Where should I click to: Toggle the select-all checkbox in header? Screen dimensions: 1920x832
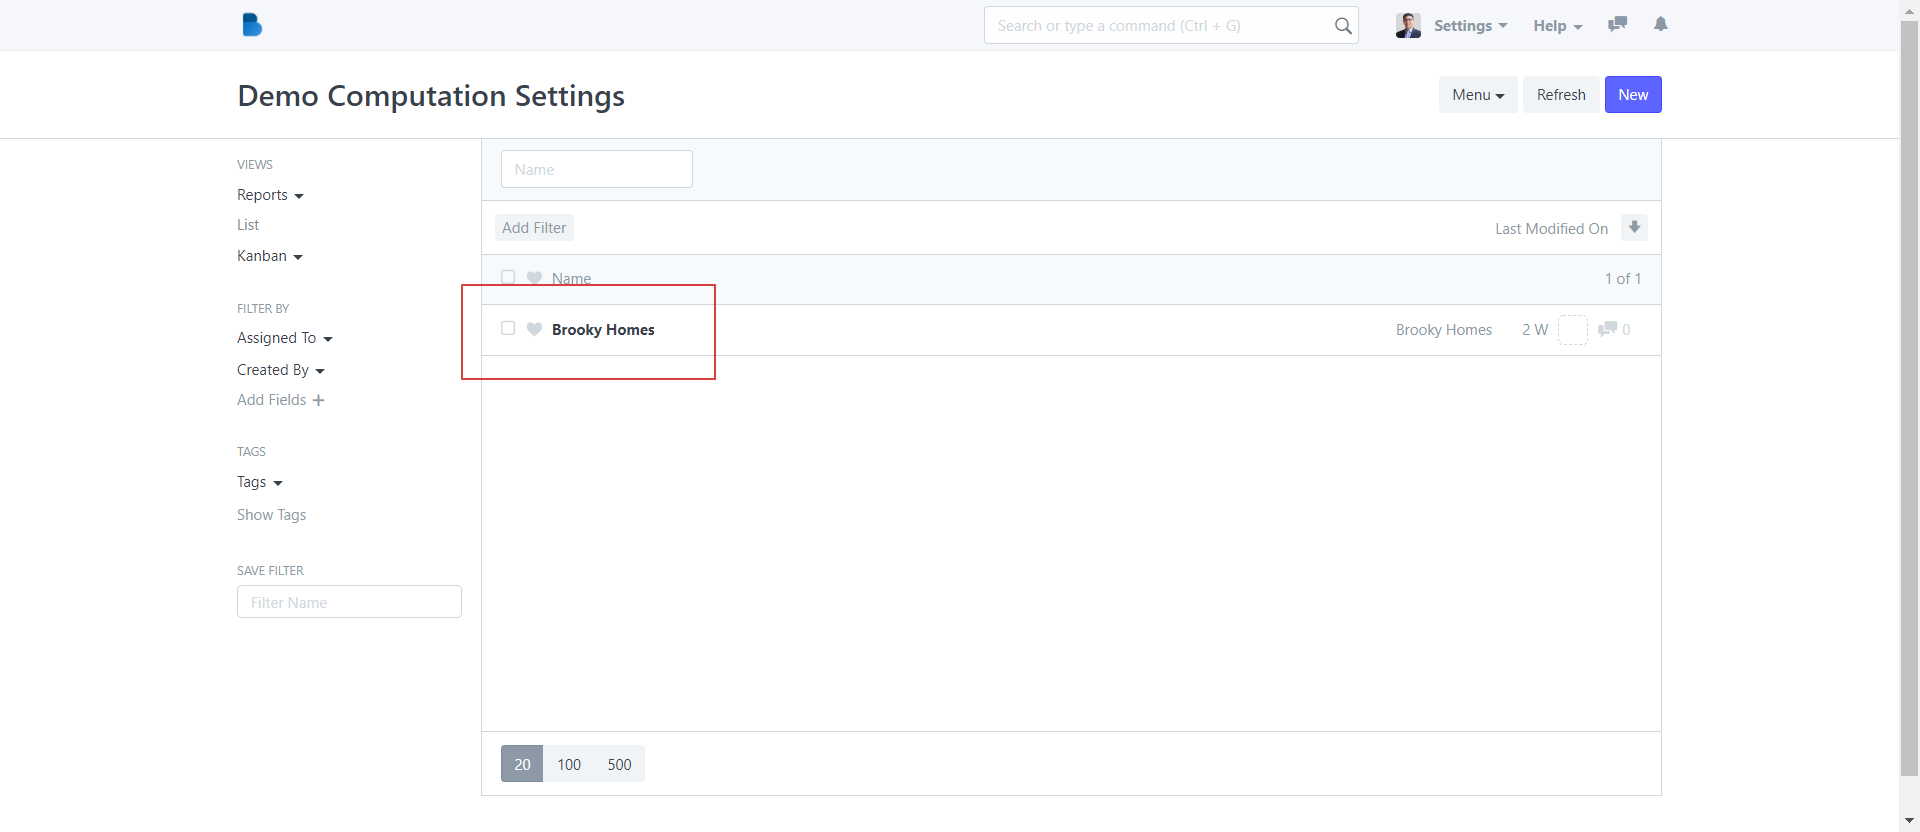point(508,277)
